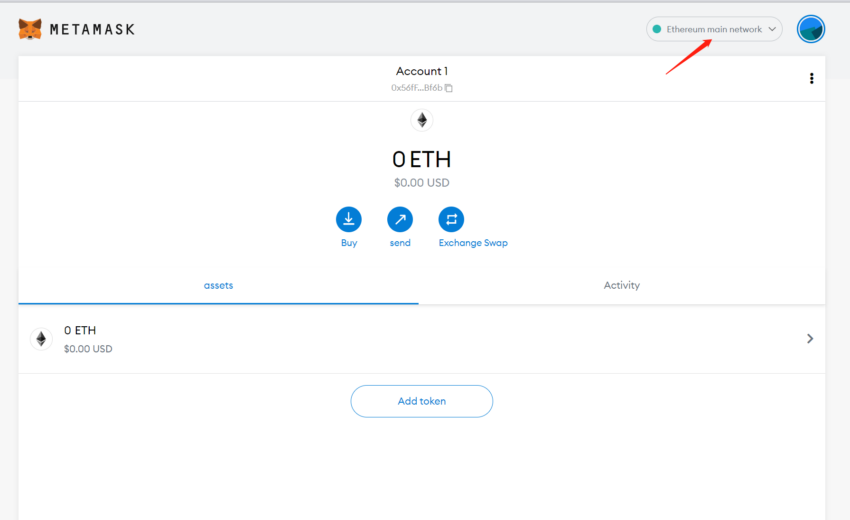This screenshot has height=520, width=850.
Task: Click the Account 1 name
Action: click(x=422, y=71)
